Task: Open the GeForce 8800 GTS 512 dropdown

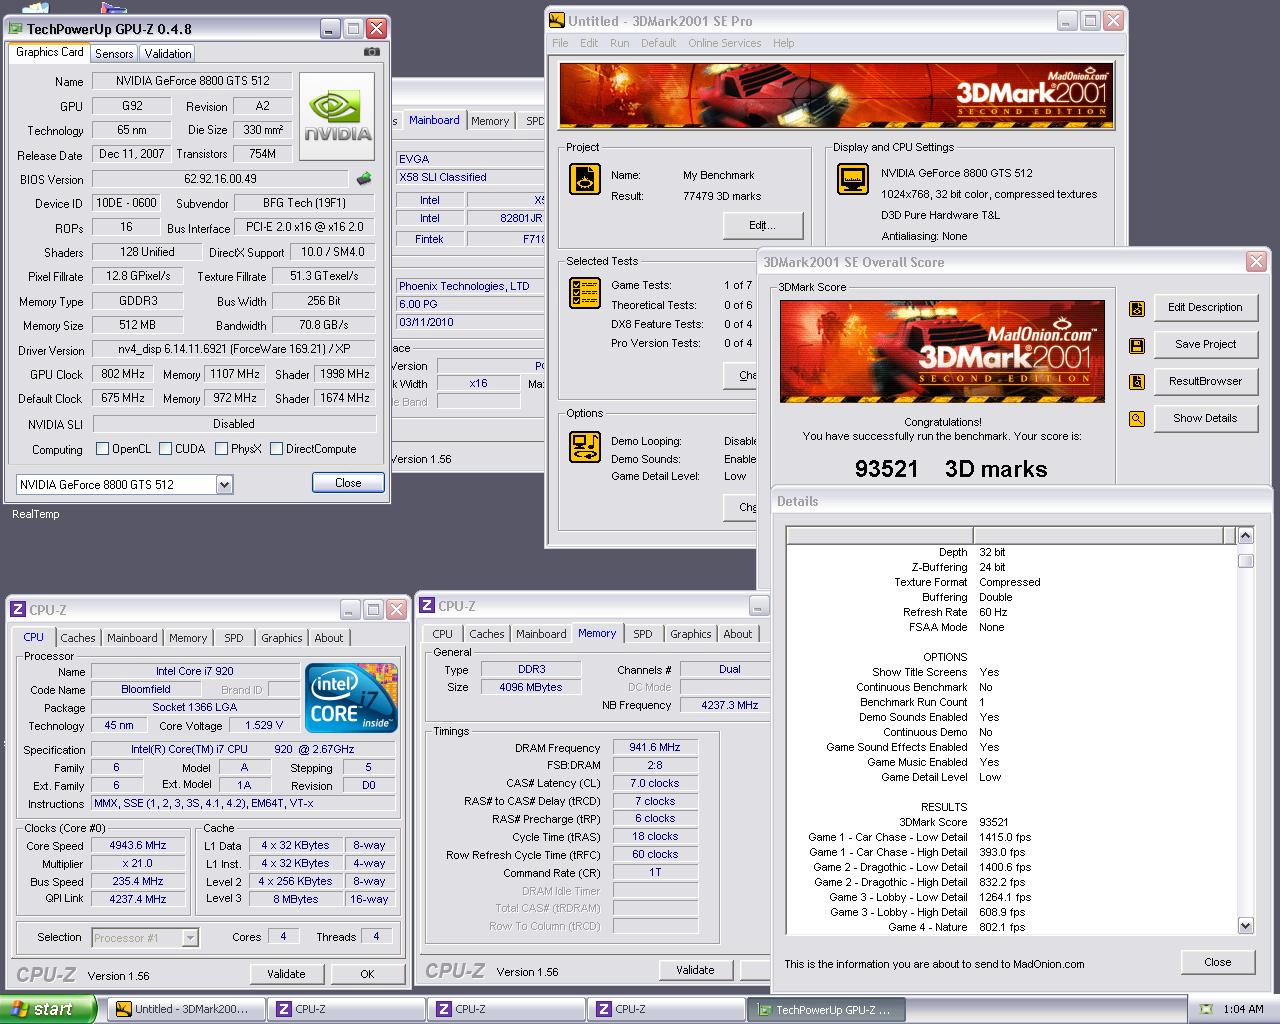Action: [224, 485]
